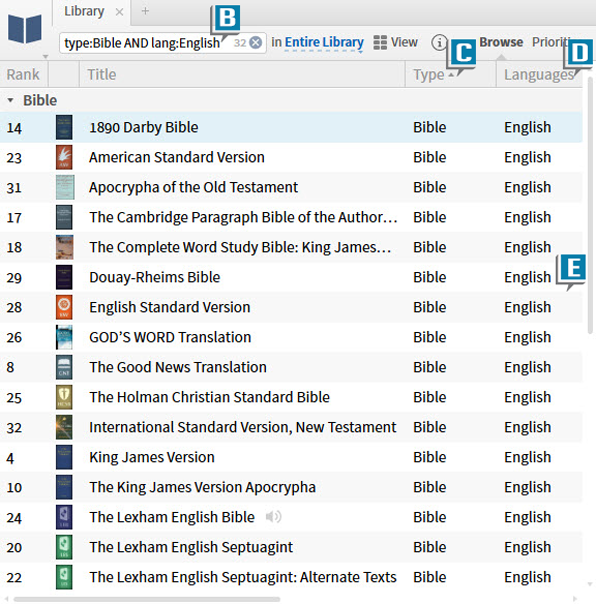This screenshot has width=596, height=604.
Task: Open GOD'S WORD Translation
Action: [x=170, y=337]
